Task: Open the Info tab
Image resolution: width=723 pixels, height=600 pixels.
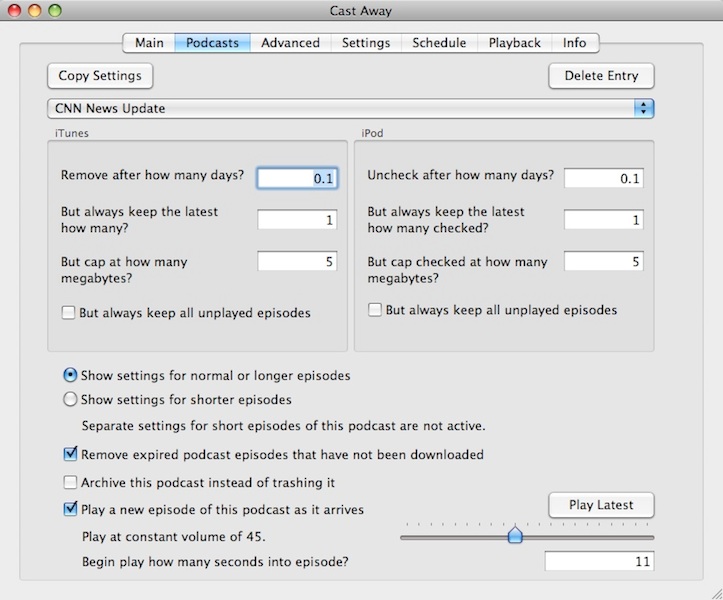Action: coord(574,43)
